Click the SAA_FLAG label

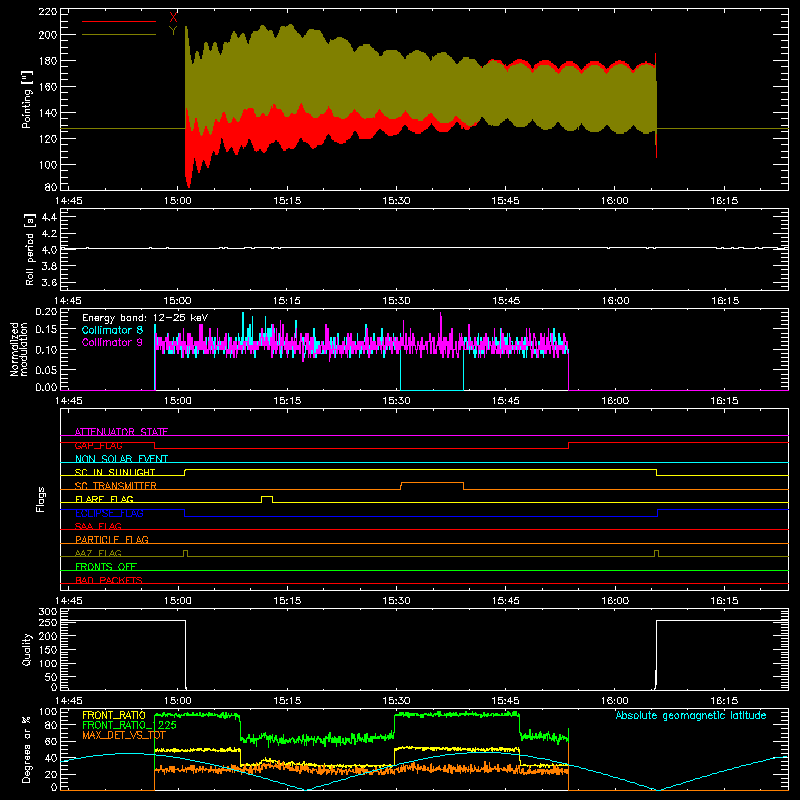coord(98,526)
